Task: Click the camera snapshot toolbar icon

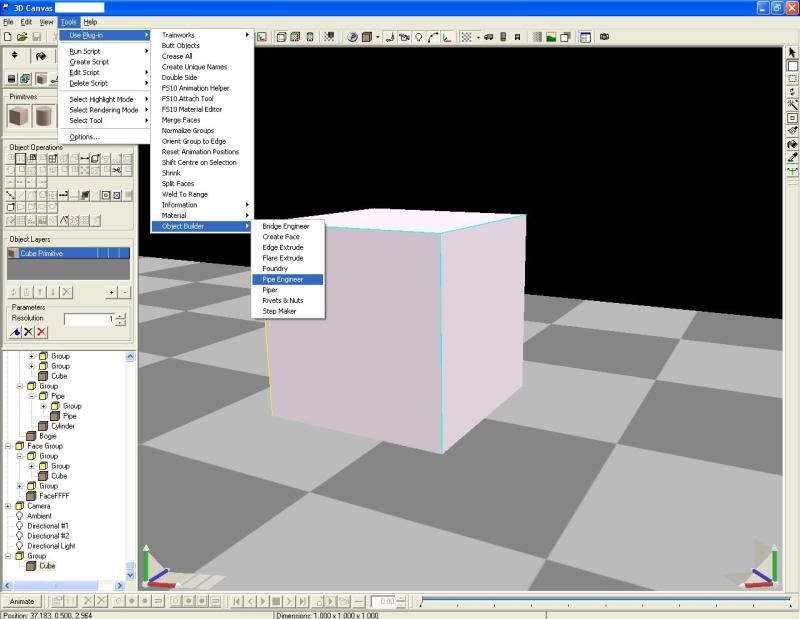Action: point(604,37)
